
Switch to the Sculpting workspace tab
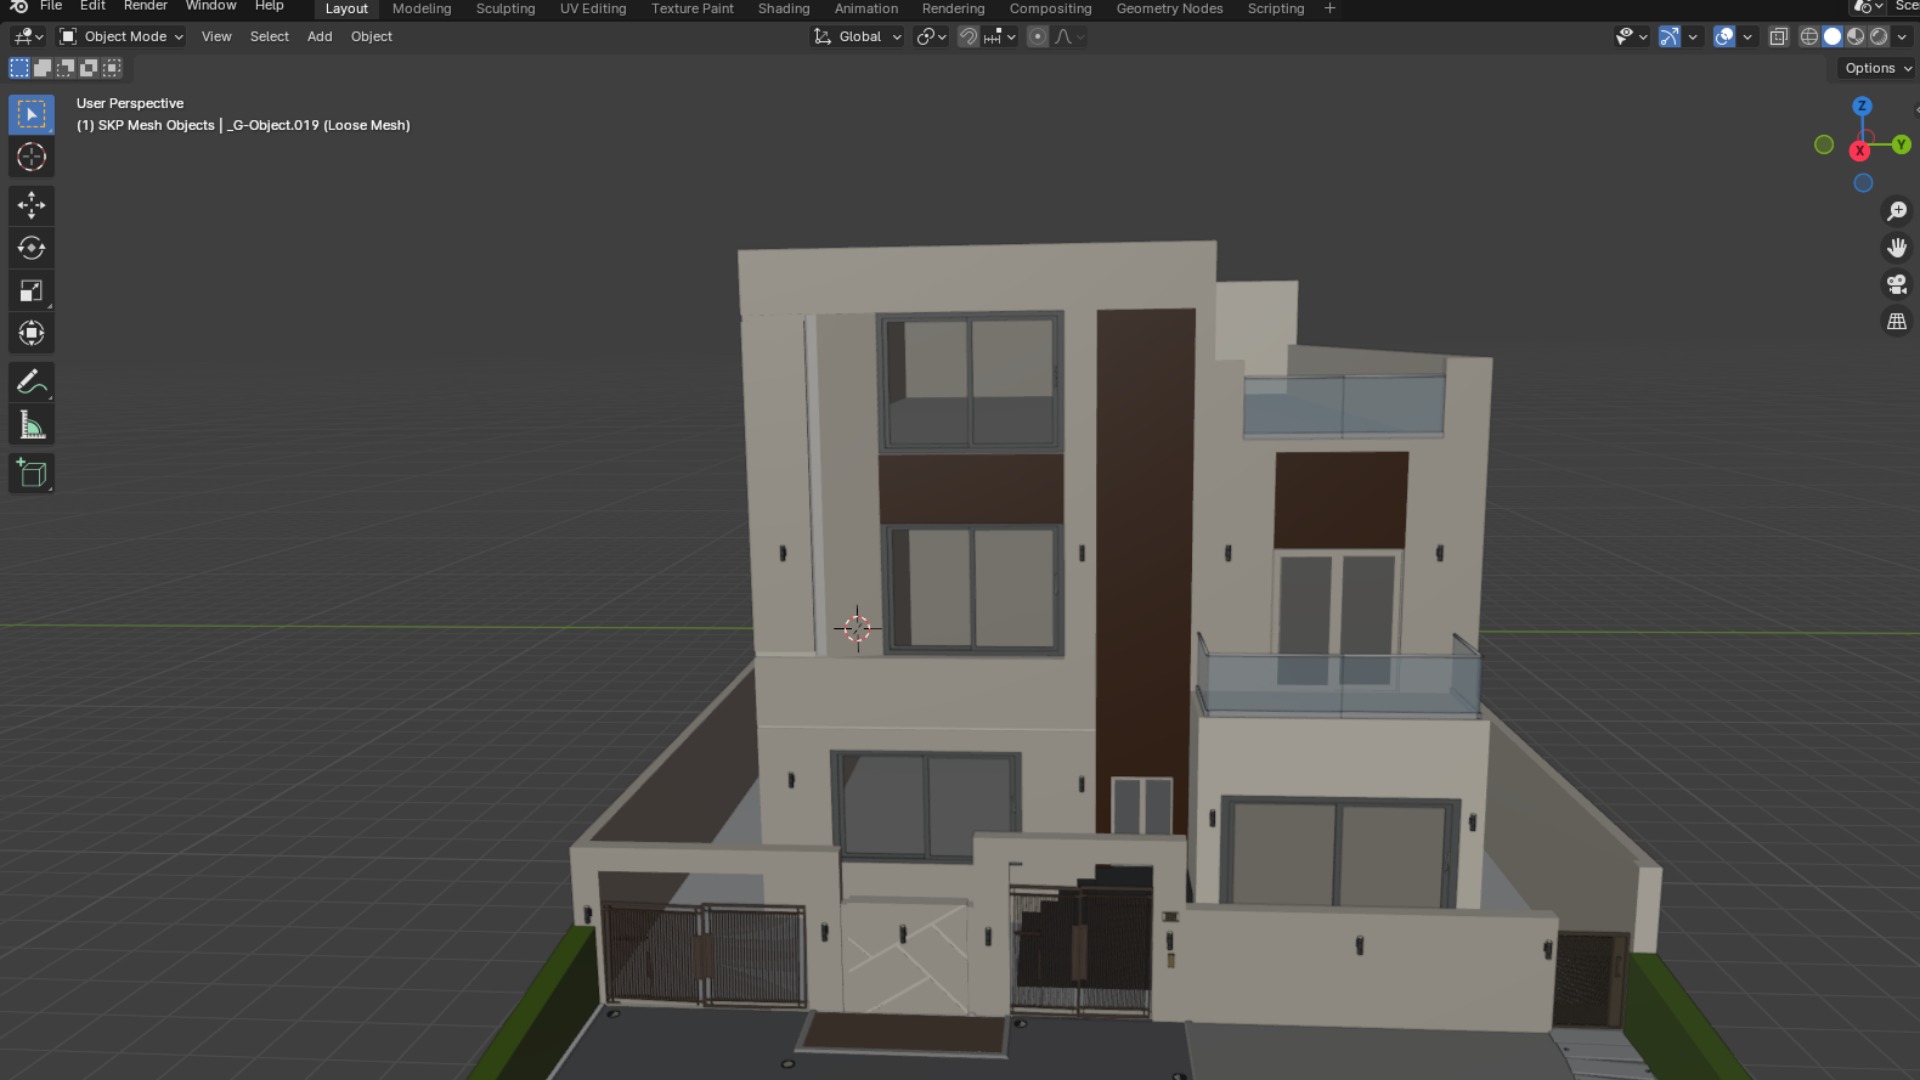[505, 8]
